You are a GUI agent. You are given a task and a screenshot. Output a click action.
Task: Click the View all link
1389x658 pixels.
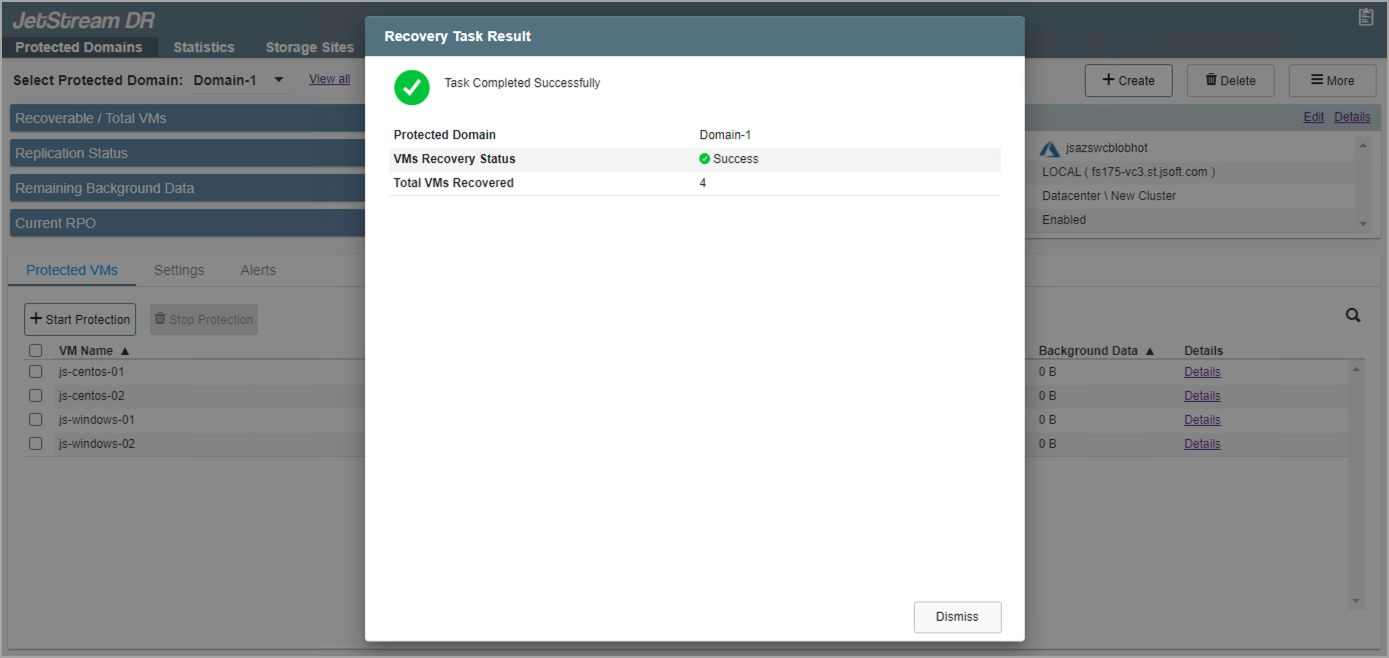pyautogui.click(x=329, y=79)
